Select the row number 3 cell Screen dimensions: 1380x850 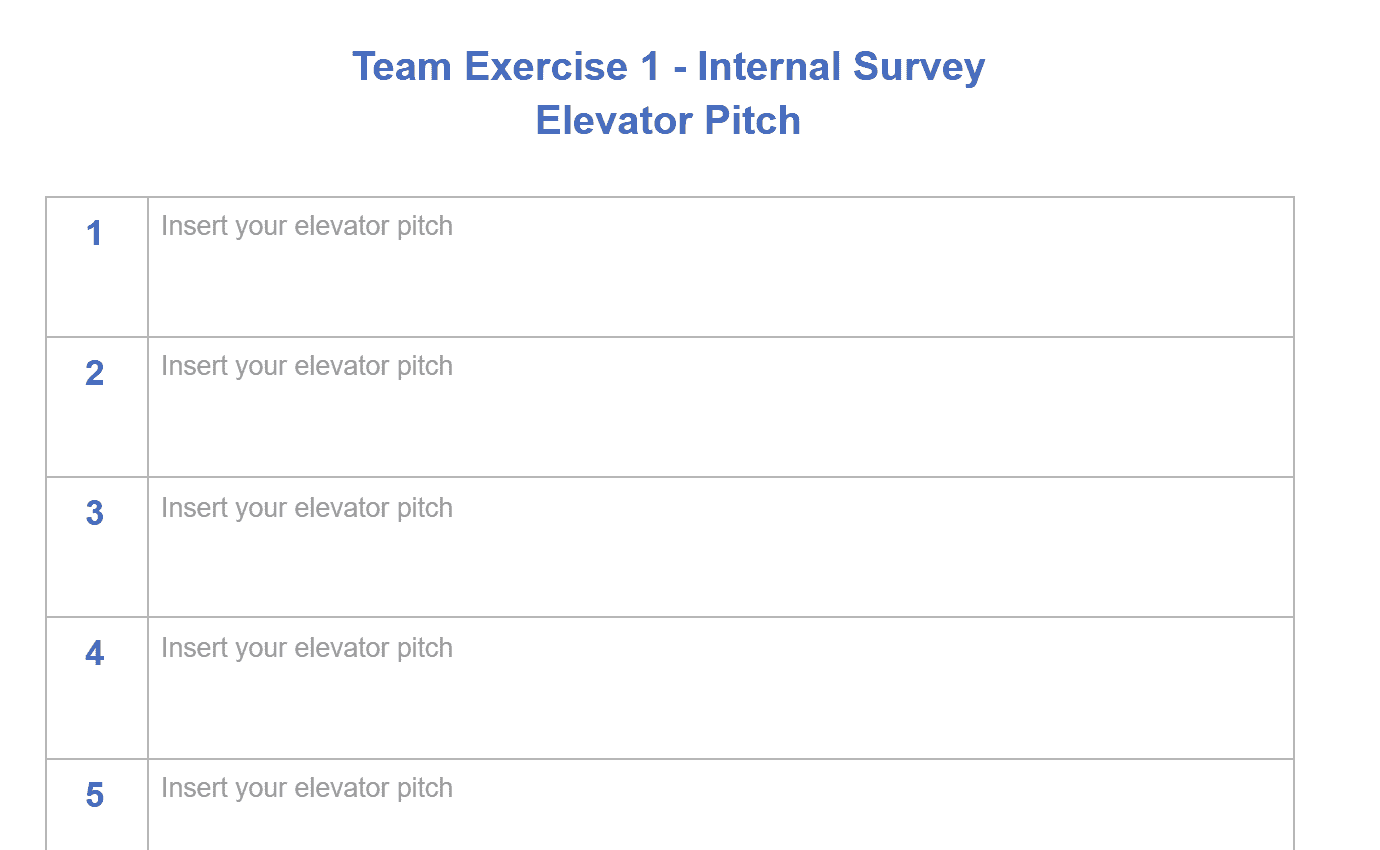coord(97,547)
